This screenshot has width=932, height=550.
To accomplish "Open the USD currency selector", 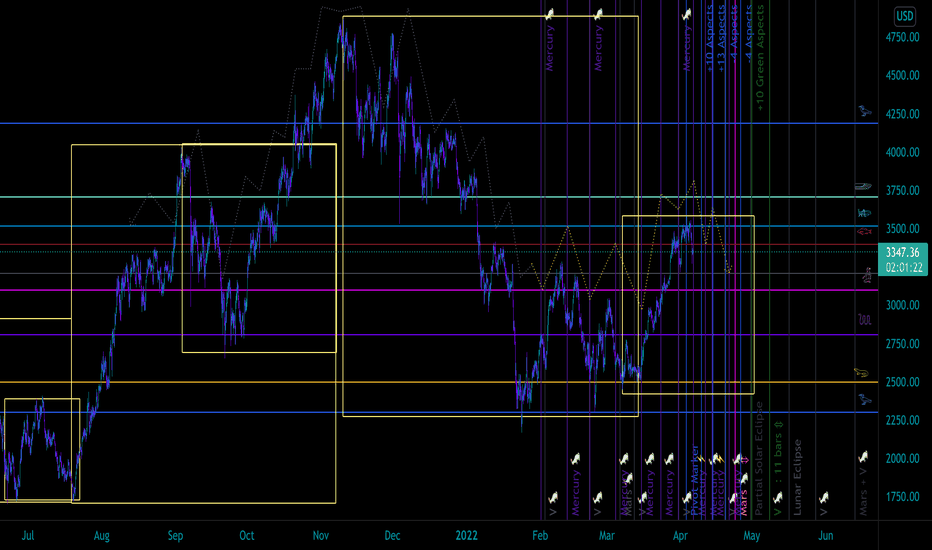I will 905,16.
